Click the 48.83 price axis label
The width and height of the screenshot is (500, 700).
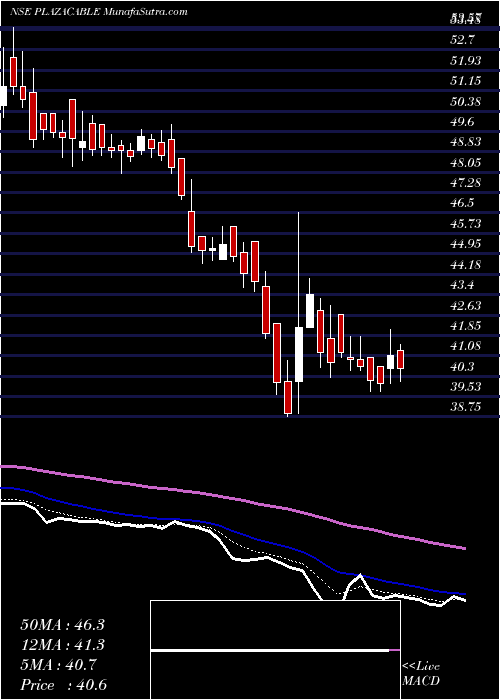click(x=466, y=142)
